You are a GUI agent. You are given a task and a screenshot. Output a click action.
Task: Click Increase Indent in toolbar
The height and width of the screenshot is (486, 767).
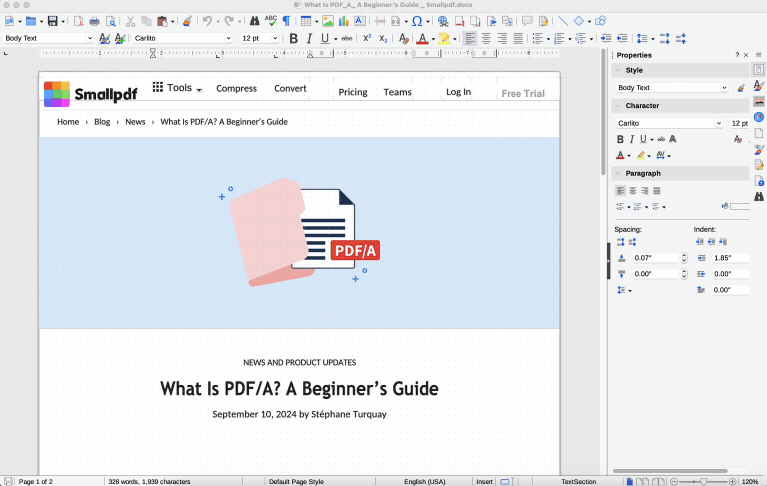tap(606, 38)
